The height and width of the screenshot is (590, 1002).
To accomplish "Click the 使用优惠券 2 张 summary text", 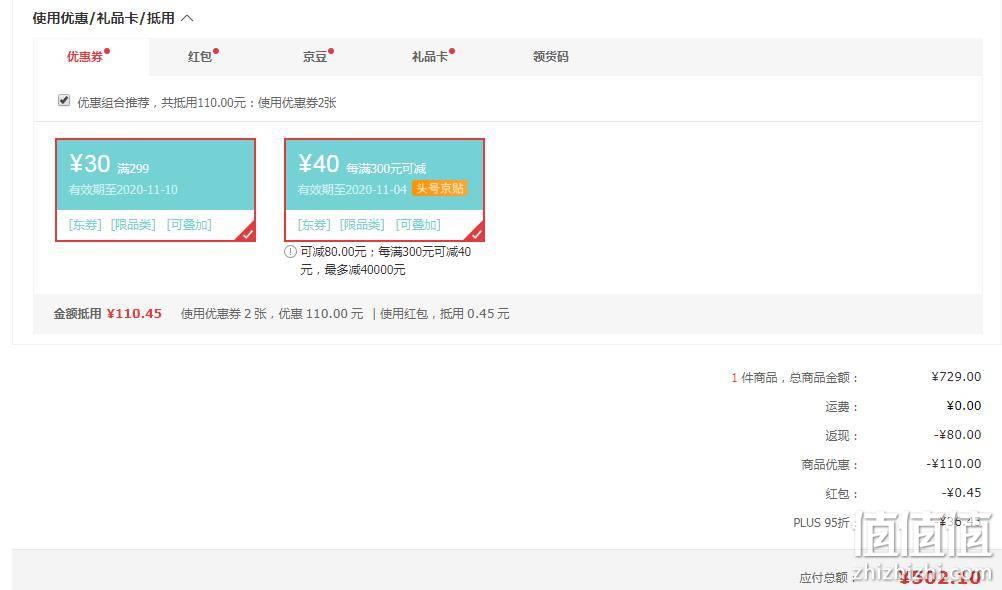I will point(224,313).
